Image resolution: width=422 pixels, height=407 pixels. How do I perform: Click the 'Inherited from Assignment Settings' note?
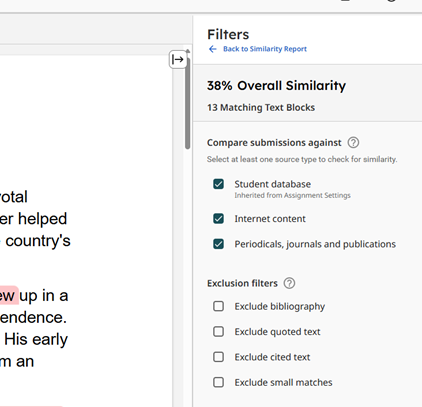292,195
